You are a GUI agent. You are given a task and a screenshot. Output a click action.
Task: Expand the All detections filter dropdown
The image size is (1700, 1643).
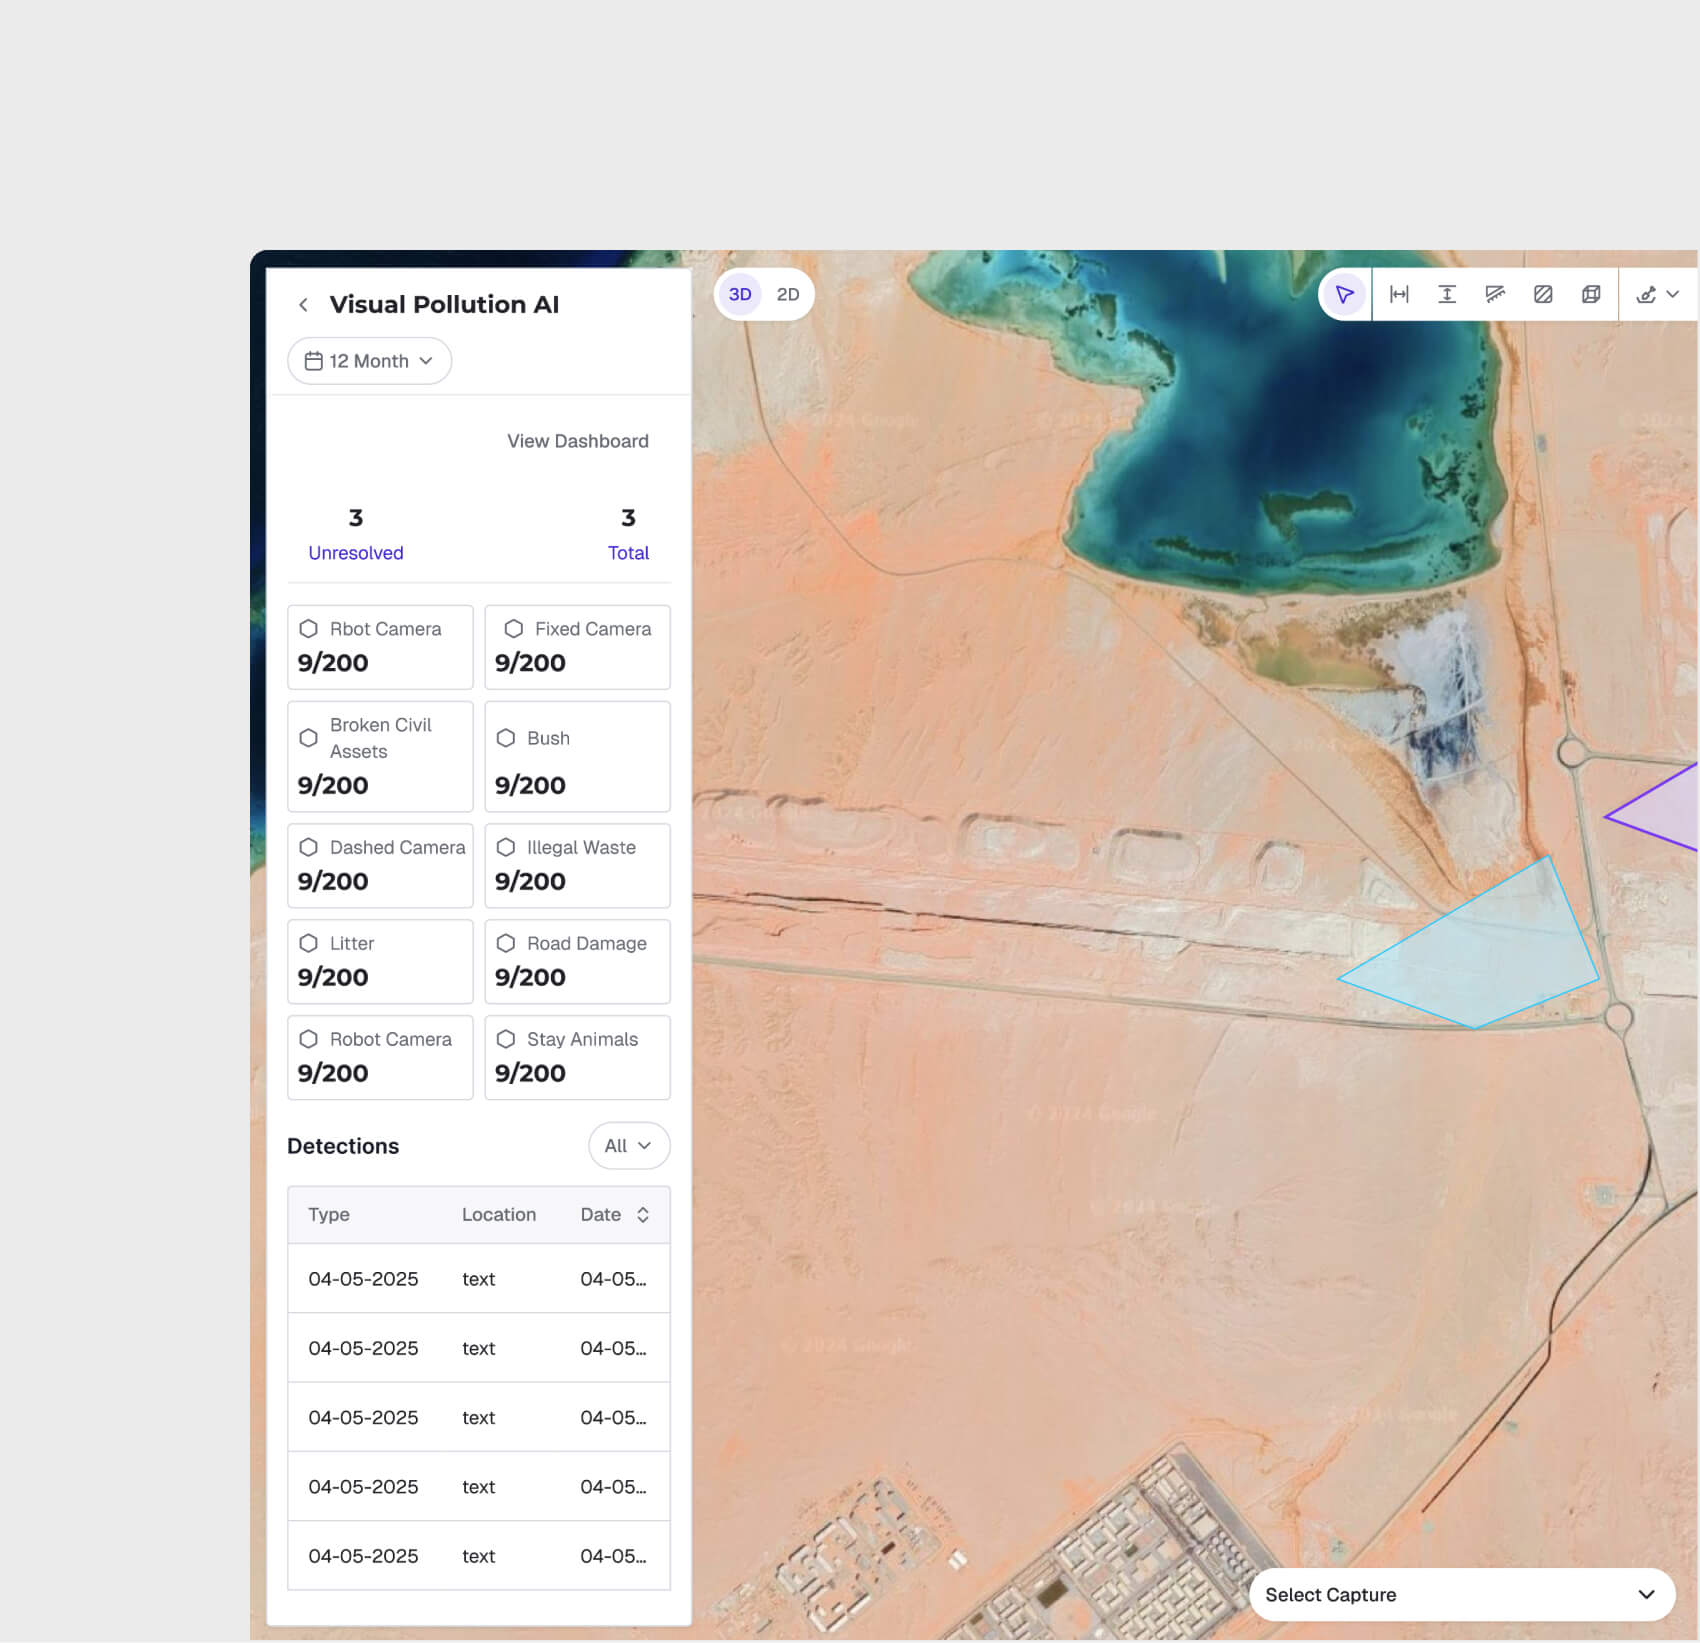coord(629,1146)
